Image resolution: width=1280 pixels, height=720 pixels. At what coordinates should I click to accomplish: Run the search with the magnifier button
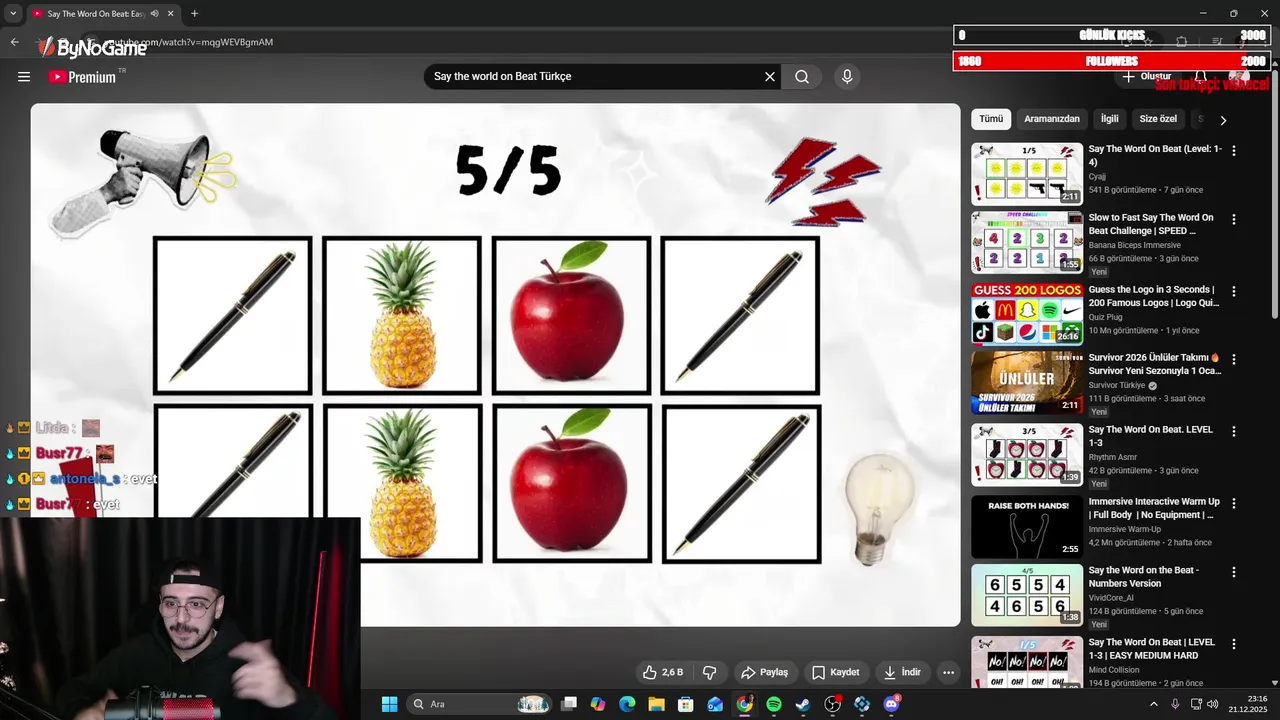(x=802, y=77)
